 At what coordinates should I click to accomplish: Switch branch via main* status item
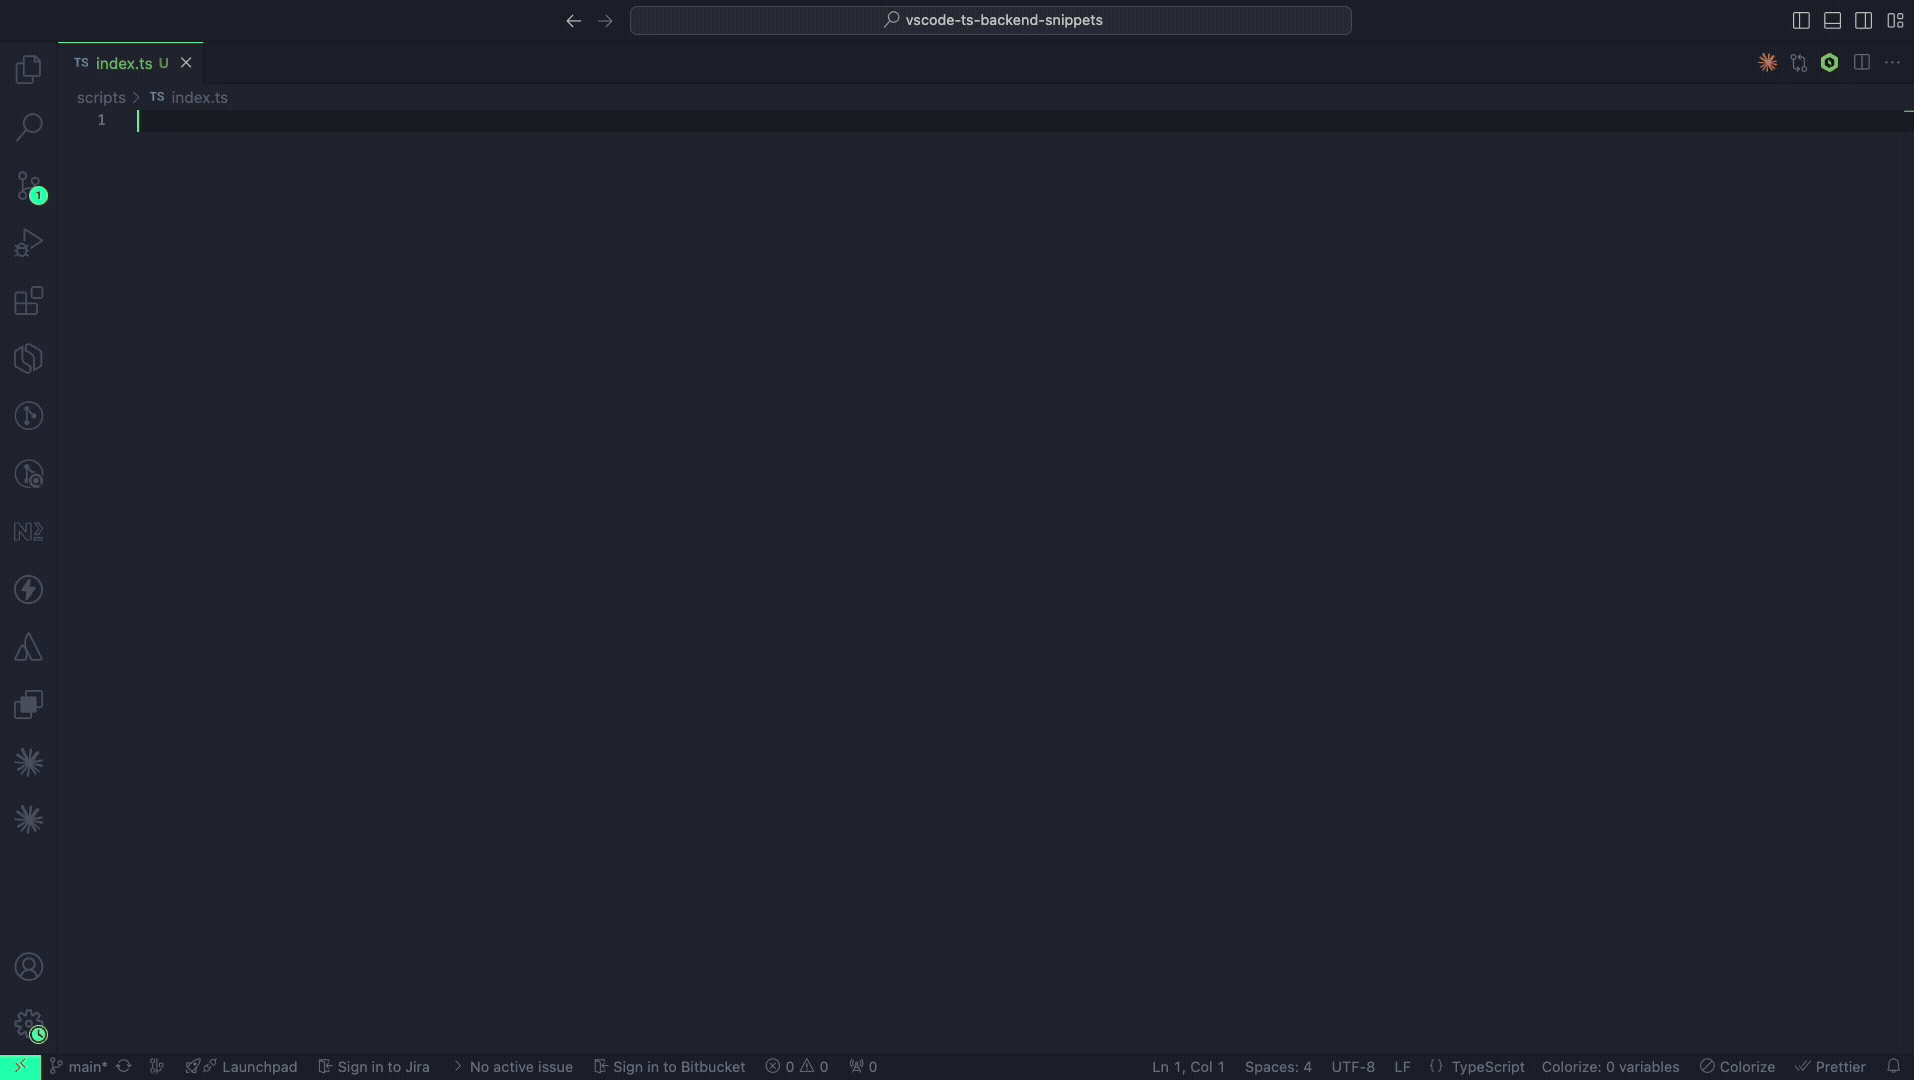coord(79,1067)
